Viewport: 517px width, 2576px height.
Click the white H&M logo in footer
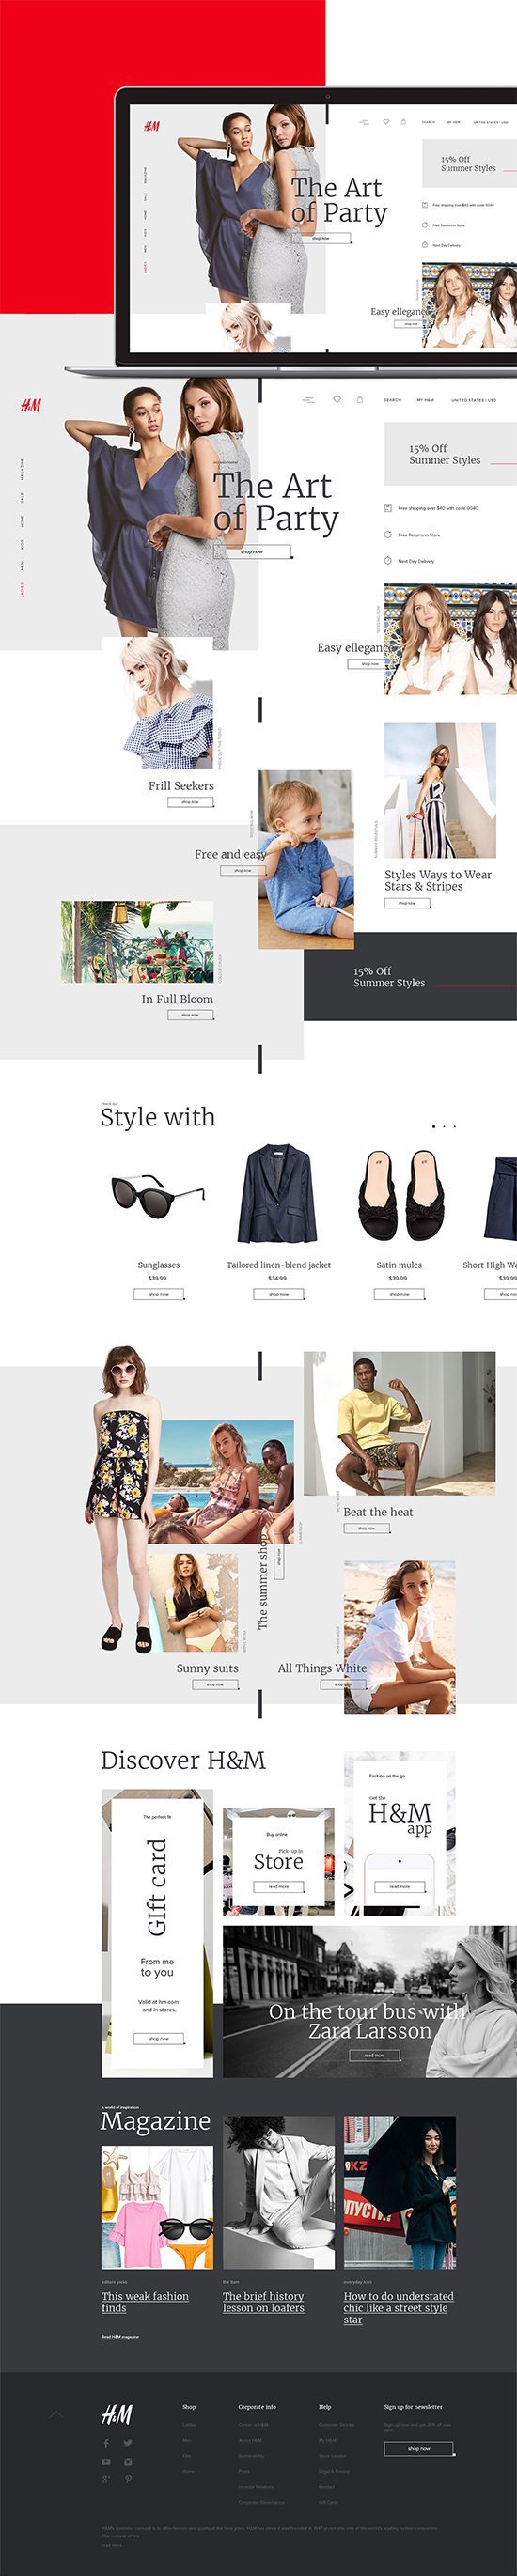pos(117,2414)
